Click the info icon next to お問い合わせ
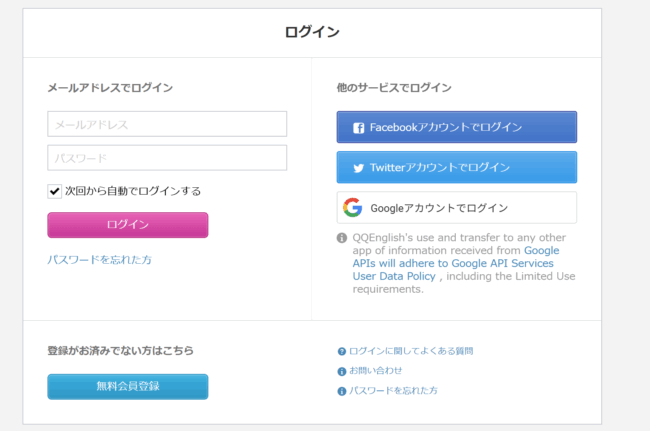650x431 pixels. pos(342,371)
